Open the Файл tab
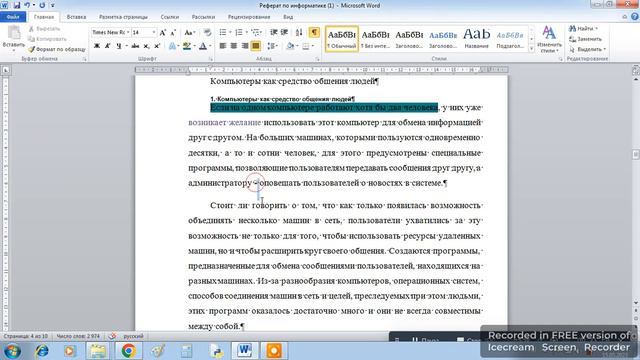The width and height of the screenshot is (640, 360). [13, 17]
